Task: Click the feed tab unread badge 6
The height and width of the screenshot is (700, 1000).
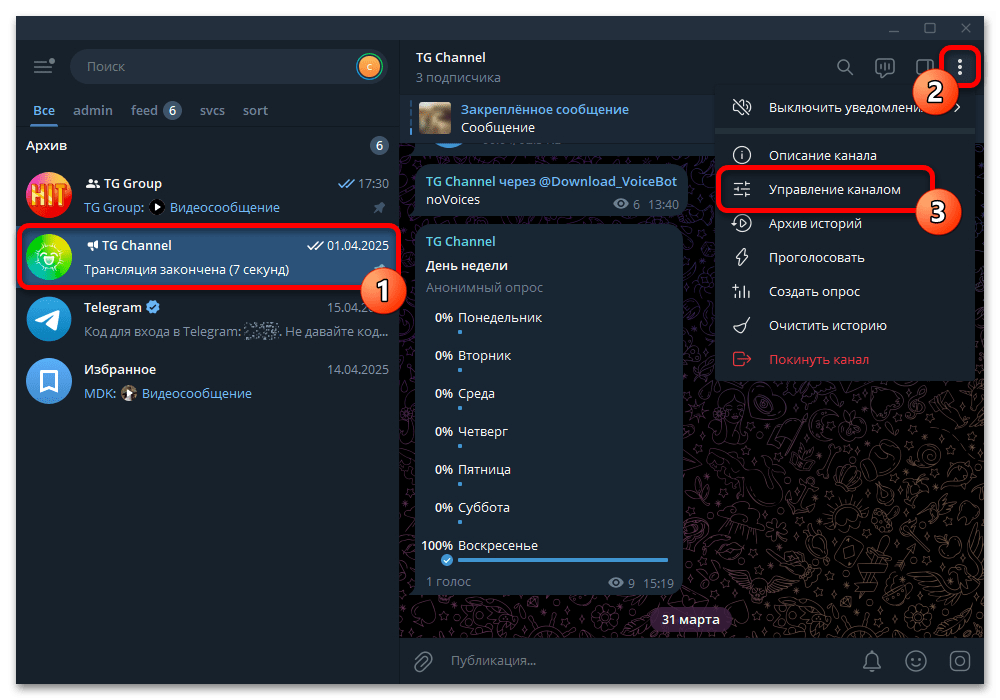Action: tap(172, 111)
